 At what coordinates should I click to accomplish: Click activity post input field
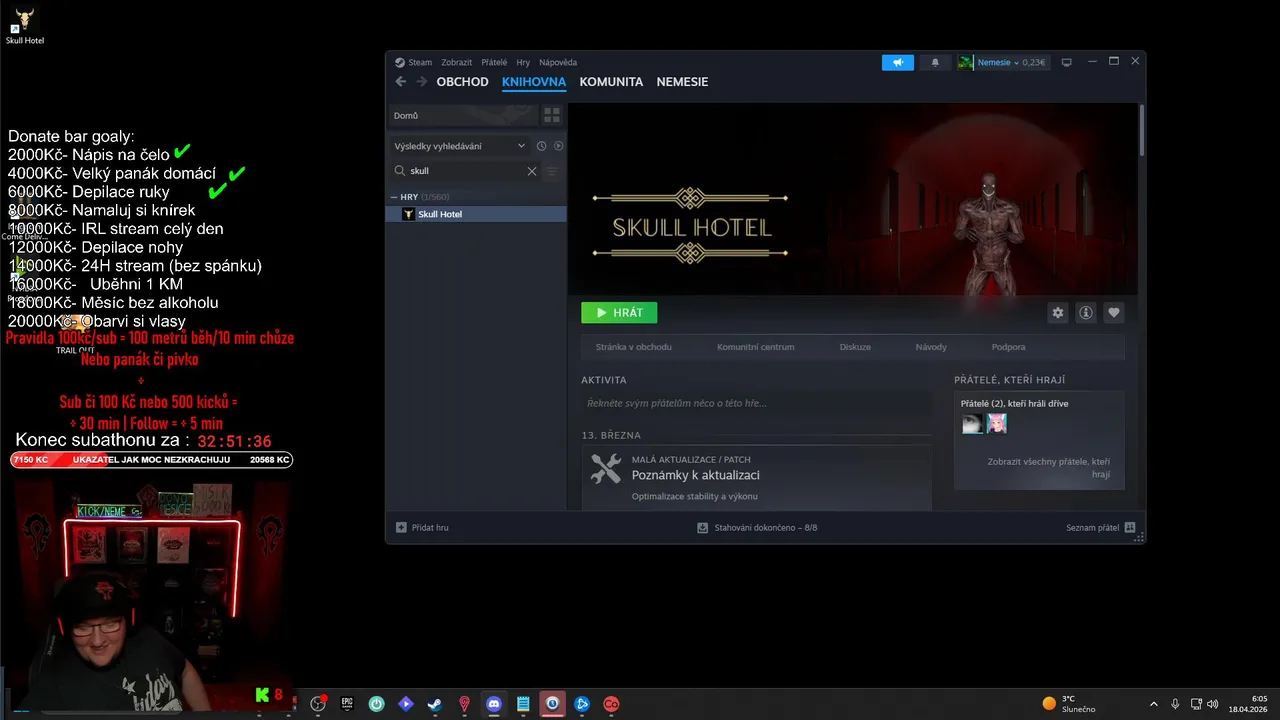757,403
